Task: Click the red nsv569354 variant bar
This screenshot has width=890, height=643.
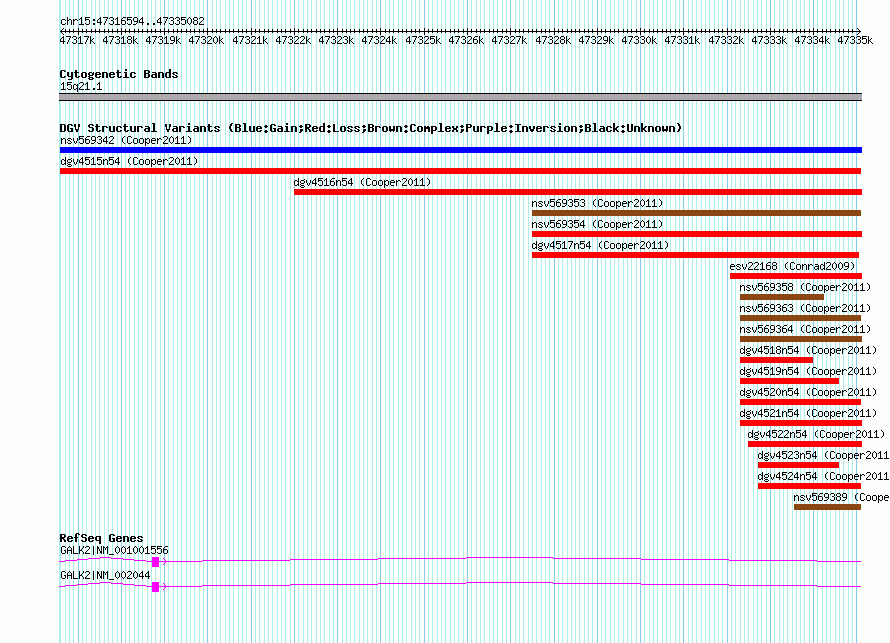Action: [x=696, y=234]
